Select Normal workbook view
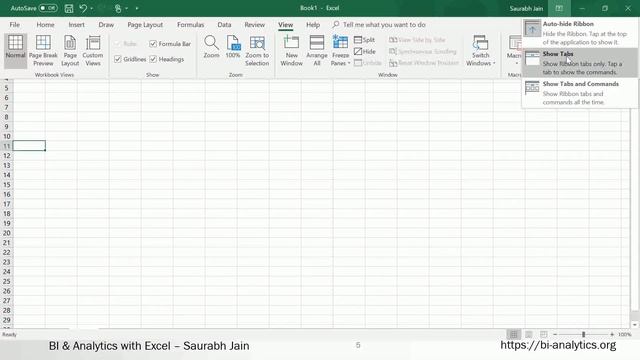Viewport: 640px width, 360px height. pyautogui.click(x=15, y=50)
